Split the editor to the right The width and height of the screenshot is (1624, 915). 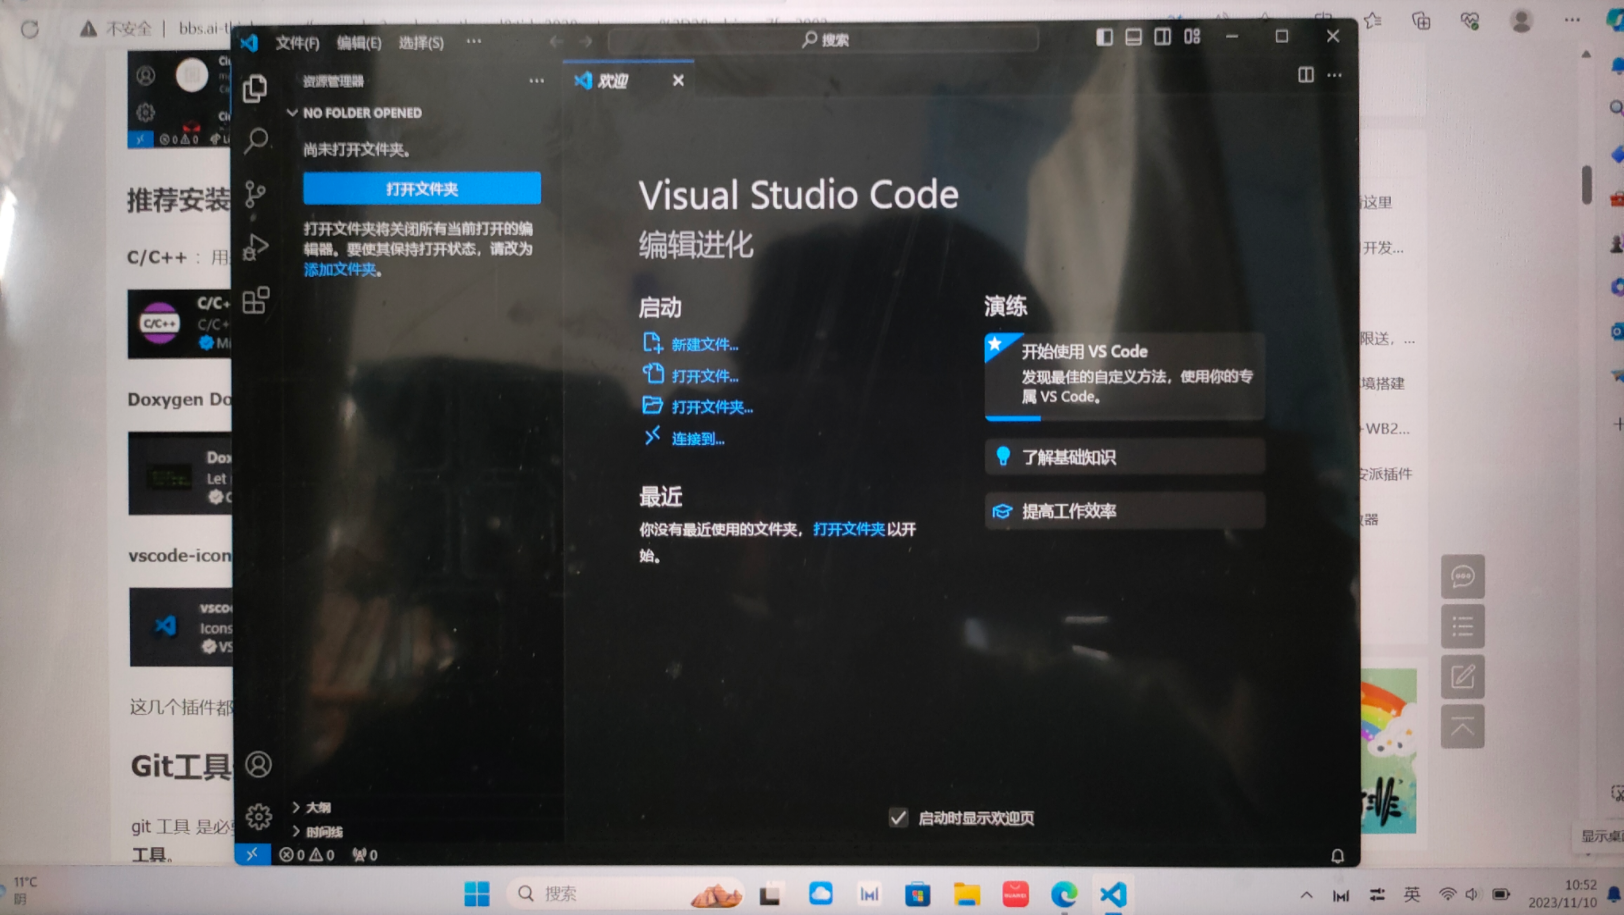pos(1306,75)
